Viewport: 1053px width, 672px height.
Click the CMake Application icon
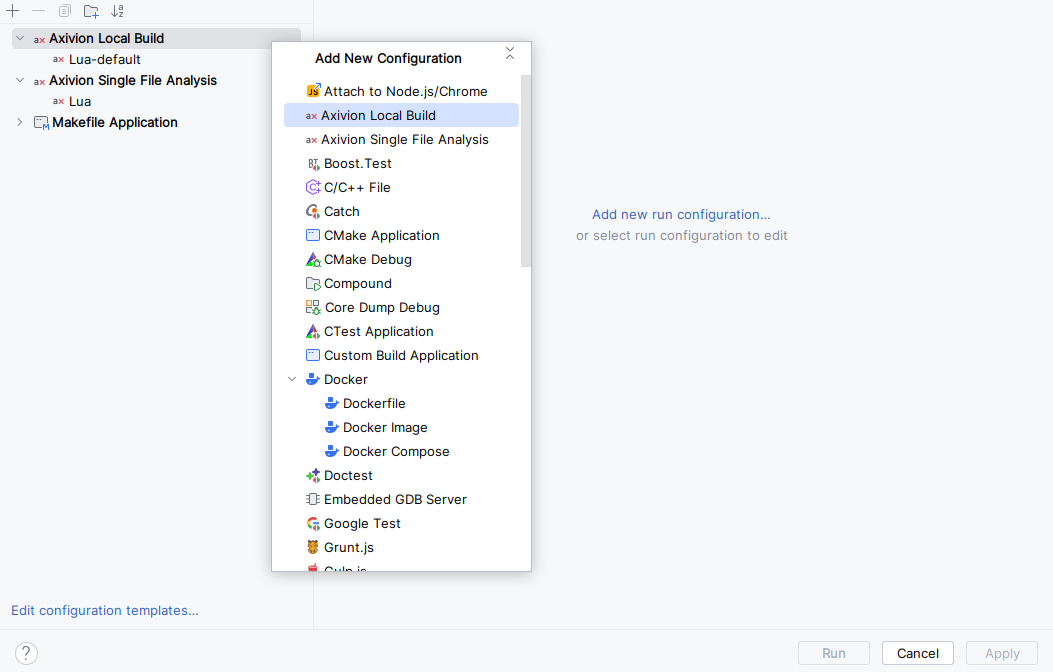pos(313,236)
